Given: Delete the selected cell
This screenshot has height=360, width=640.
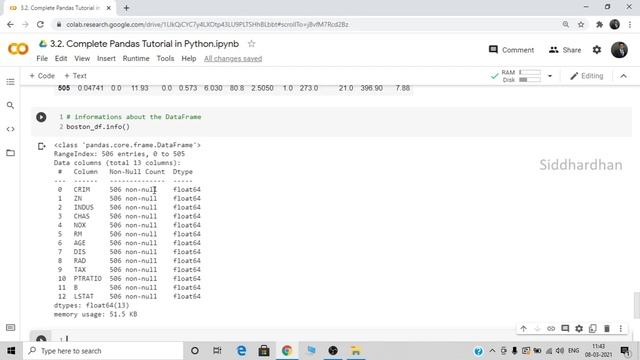Looking at the screenshot, I should tap(607, 328).
